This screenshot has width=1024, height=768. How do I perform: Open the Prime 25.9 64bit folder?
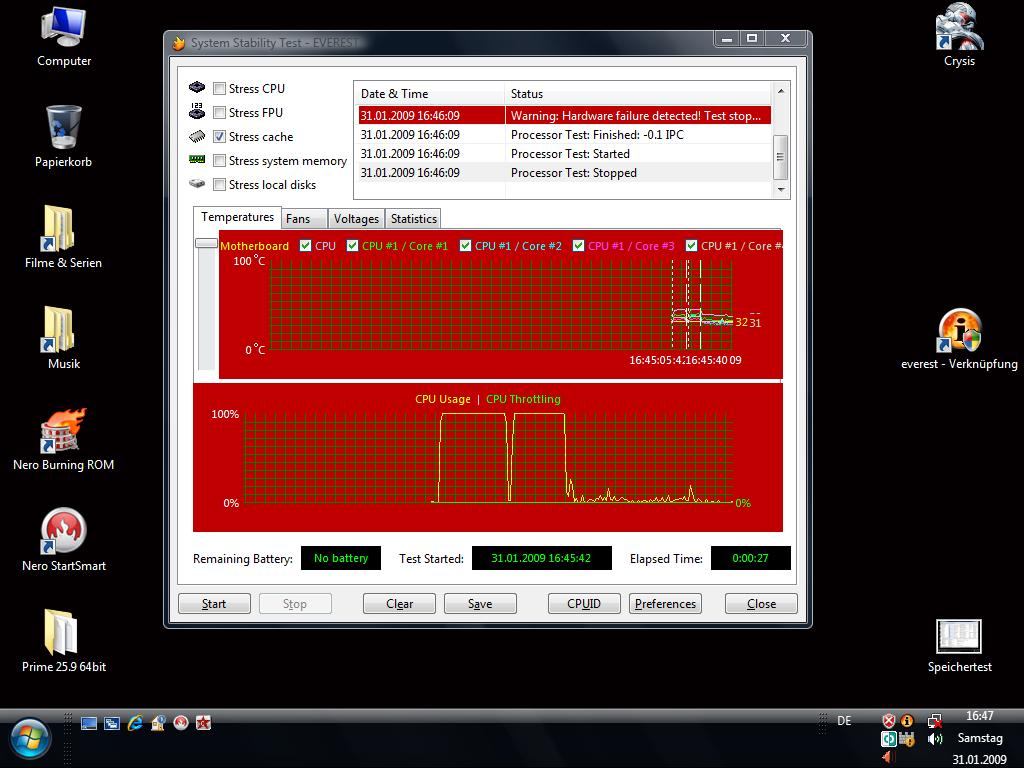click(63, 641)
